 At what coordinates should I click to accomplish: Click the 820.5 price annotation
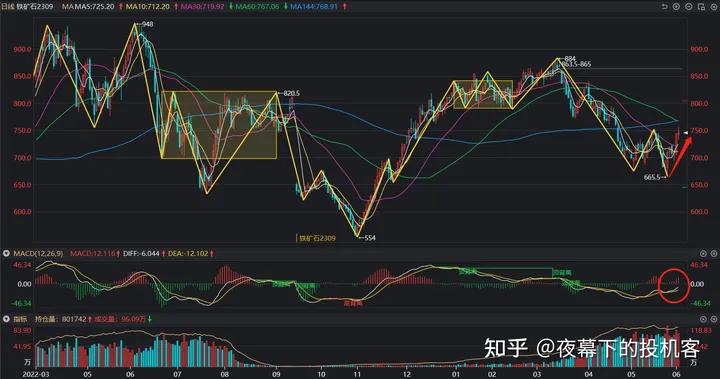click(x=291, y=93)
